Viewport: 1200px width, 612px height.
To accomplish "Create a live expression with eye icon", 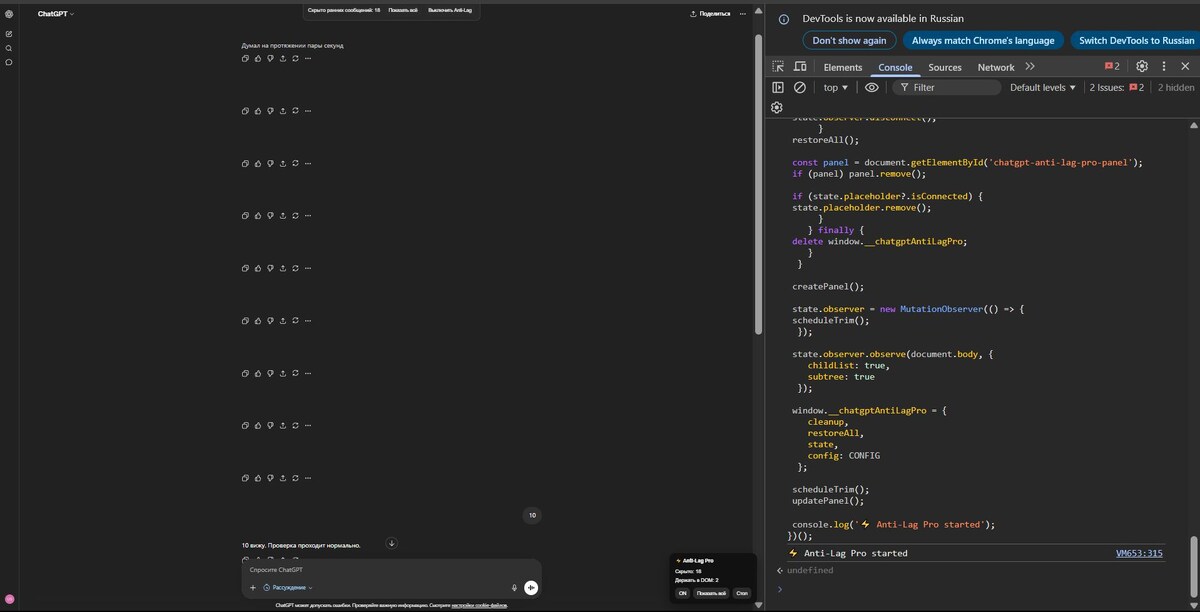I will coord(872,87).
